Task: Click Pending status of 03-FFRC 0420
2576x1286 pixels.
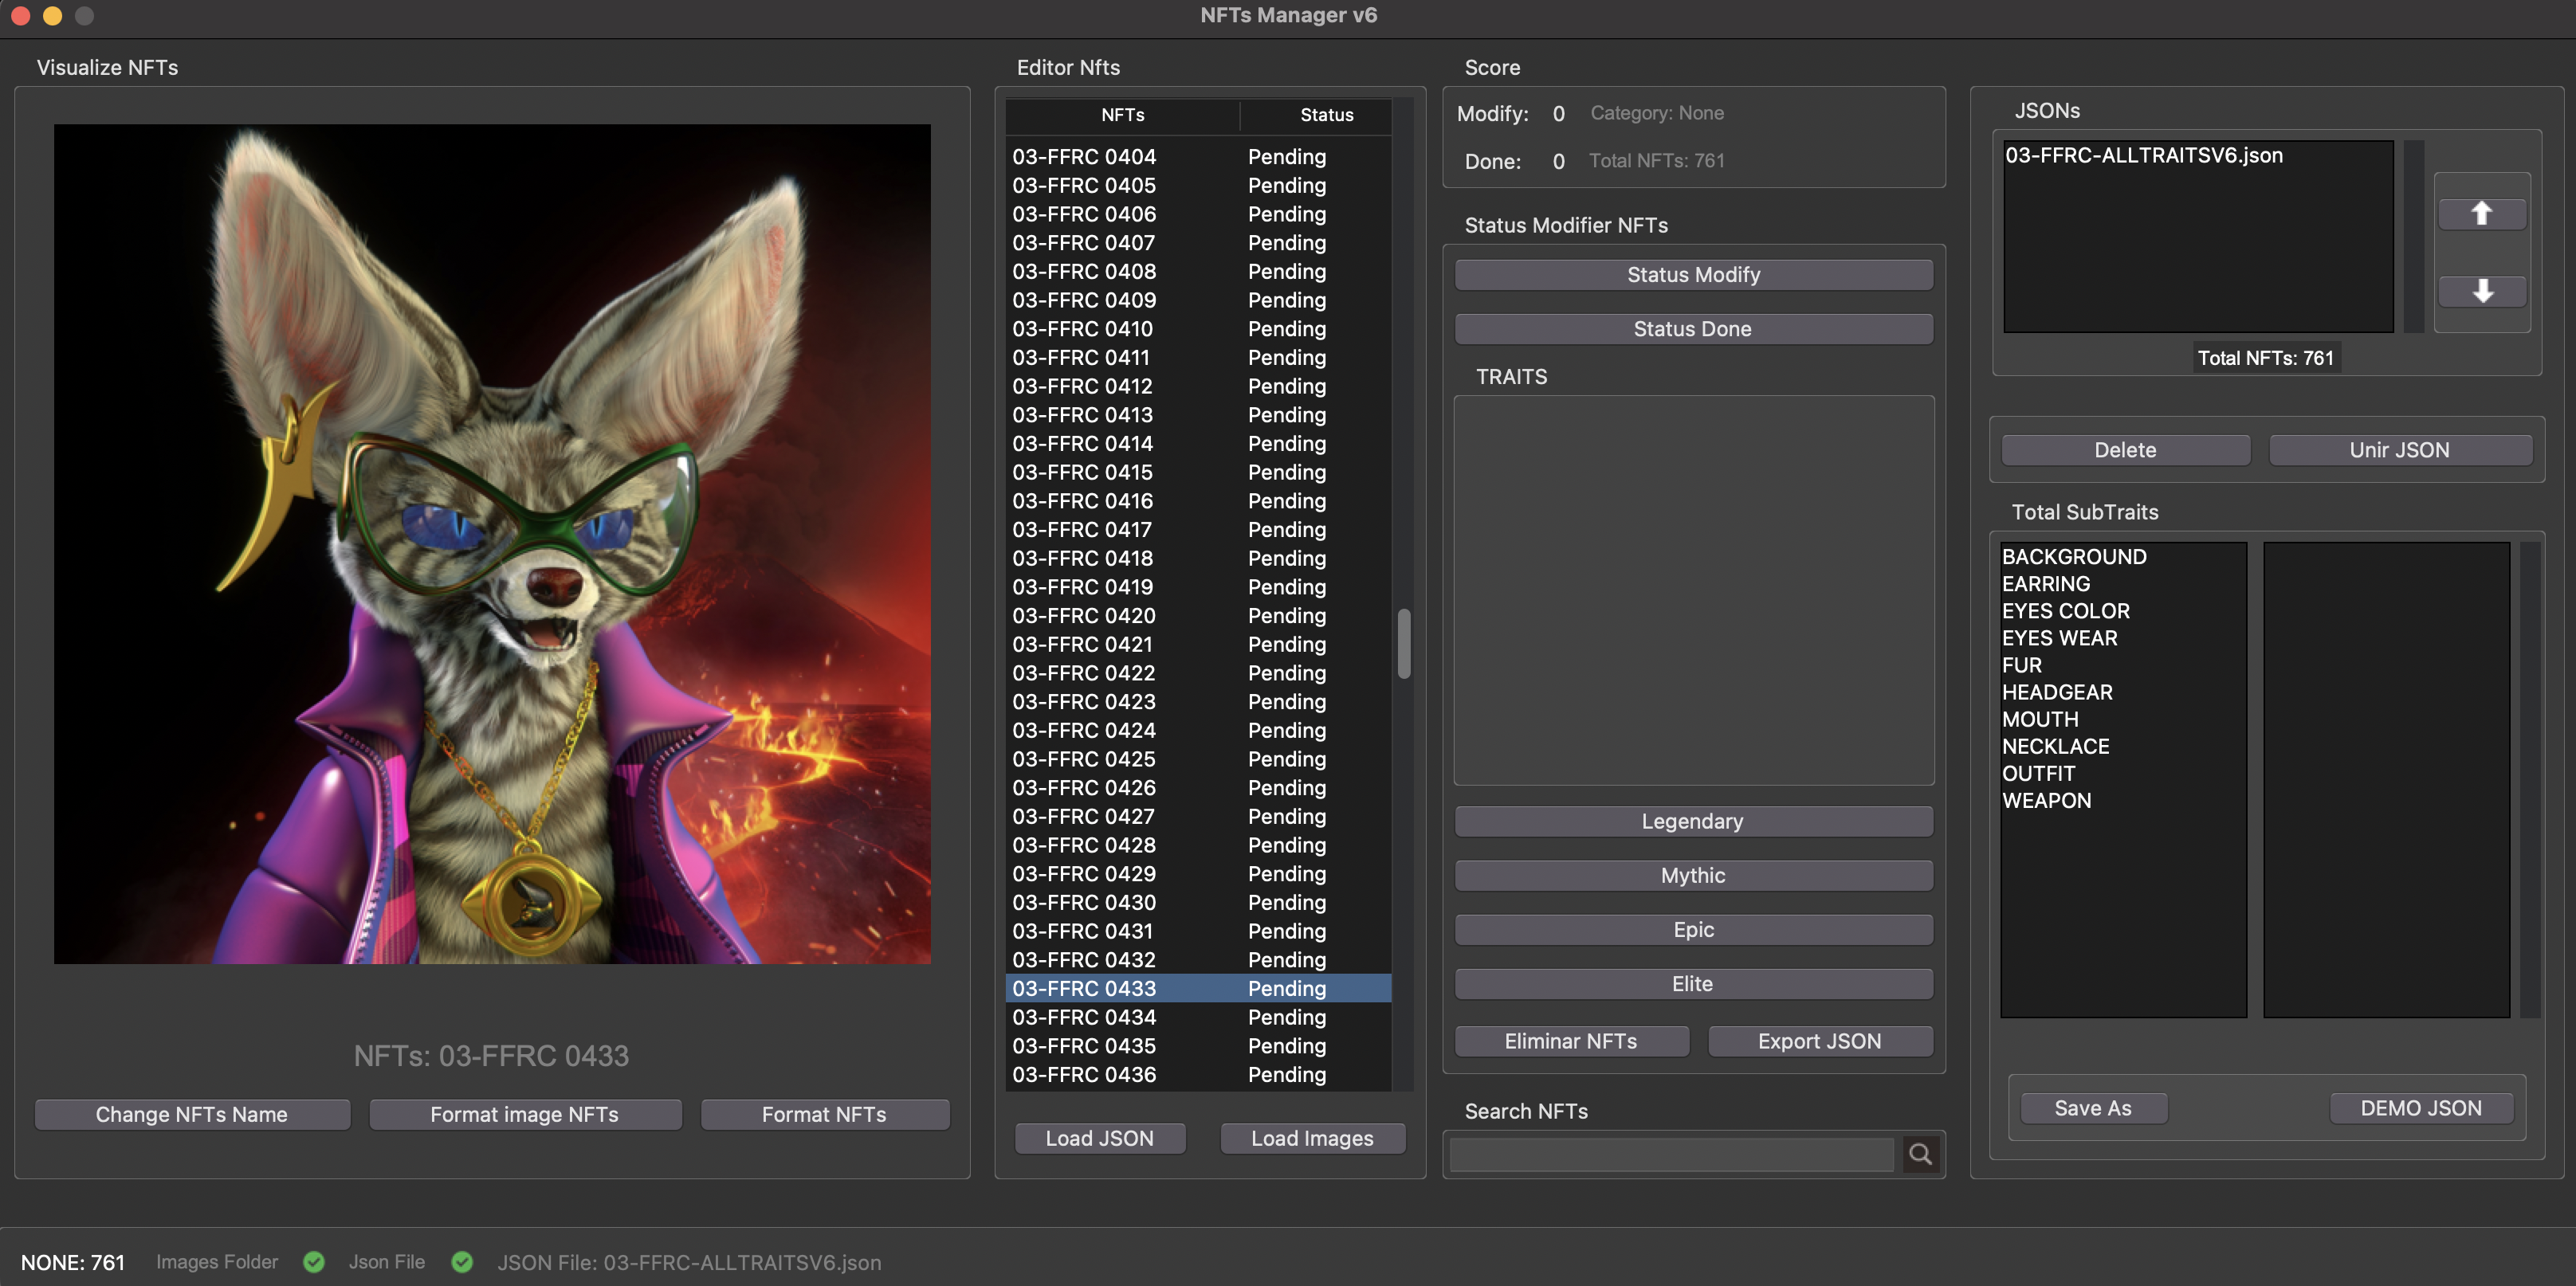Action: coord(1287,616)
